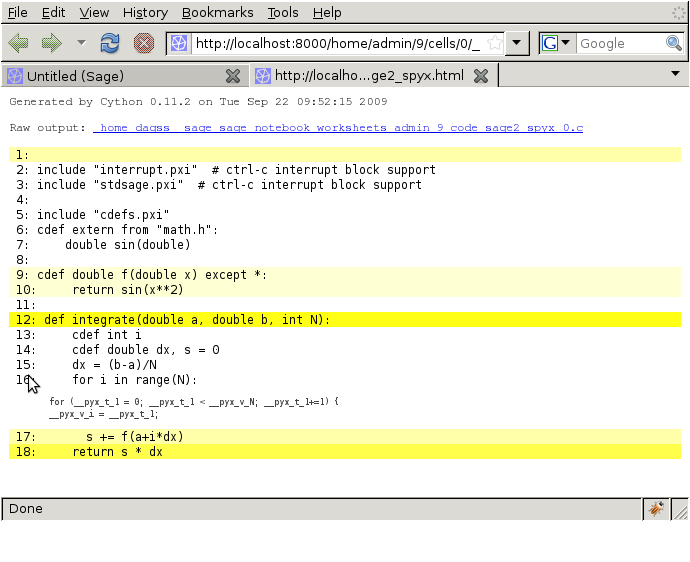Open the Bookmarks menu
690x562 pixels.
pos(217,13)
